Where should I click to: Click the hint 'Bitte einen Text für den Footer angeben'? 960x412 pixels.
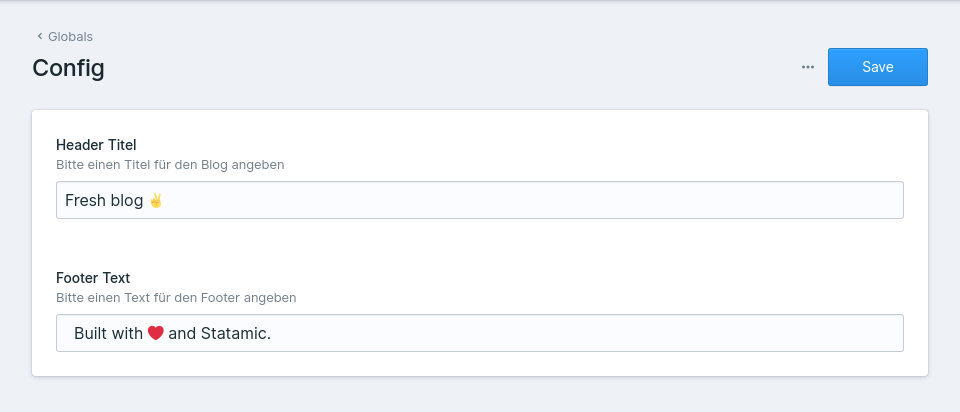(x=176, y=298)
